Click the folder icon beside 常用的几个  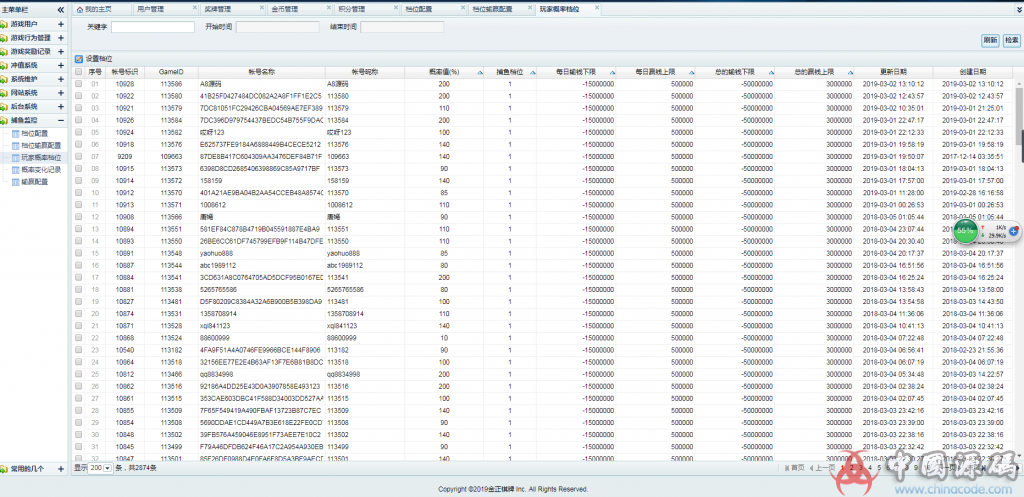(x=5, y=469)
